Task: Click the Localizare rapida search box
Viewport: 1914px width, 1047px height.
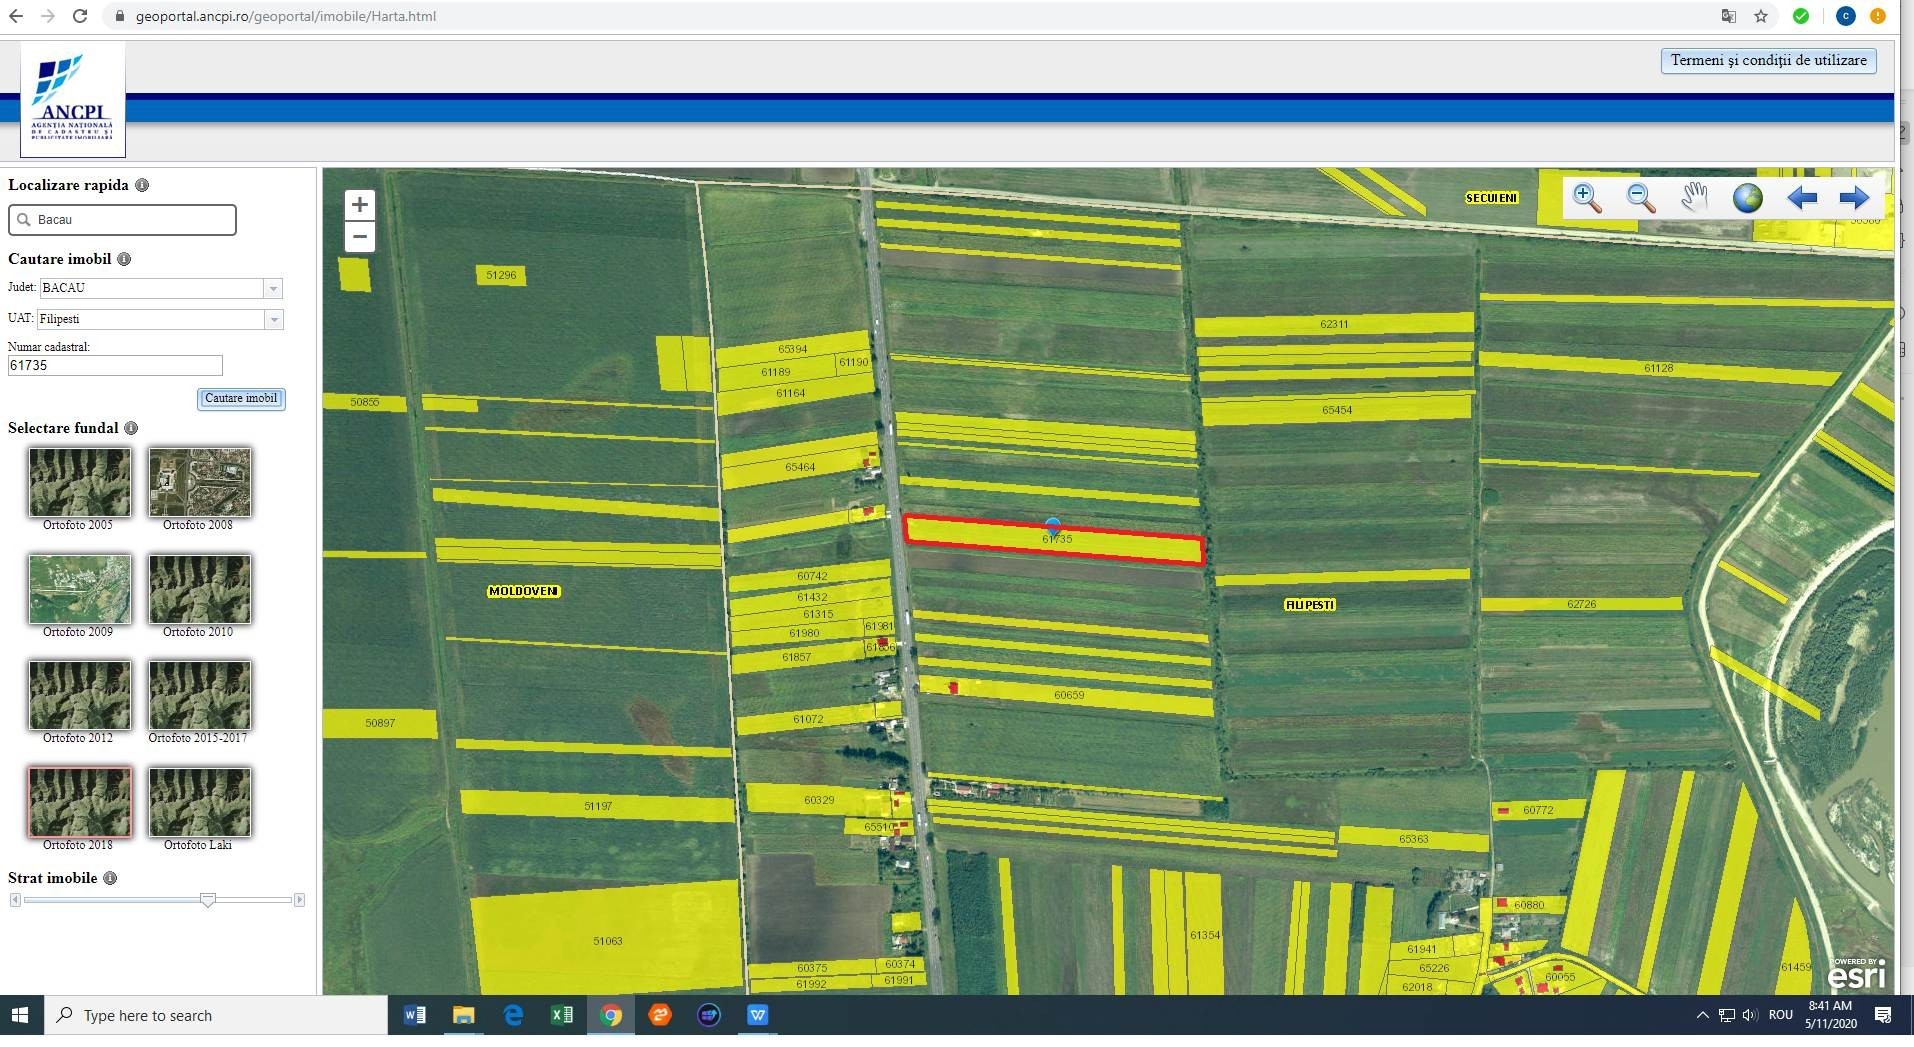Action: point(122,220)
